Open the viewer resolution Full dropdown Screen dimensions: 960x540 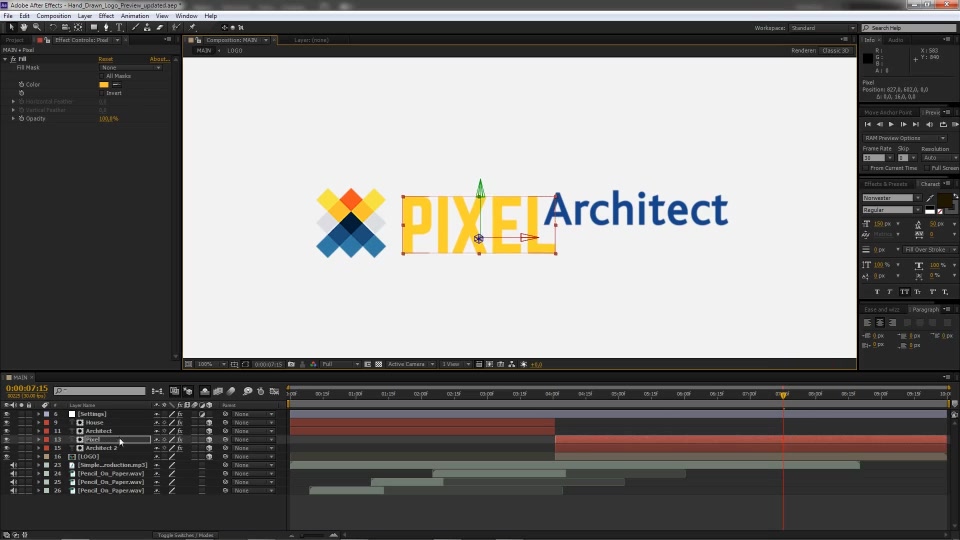(340, 364)
